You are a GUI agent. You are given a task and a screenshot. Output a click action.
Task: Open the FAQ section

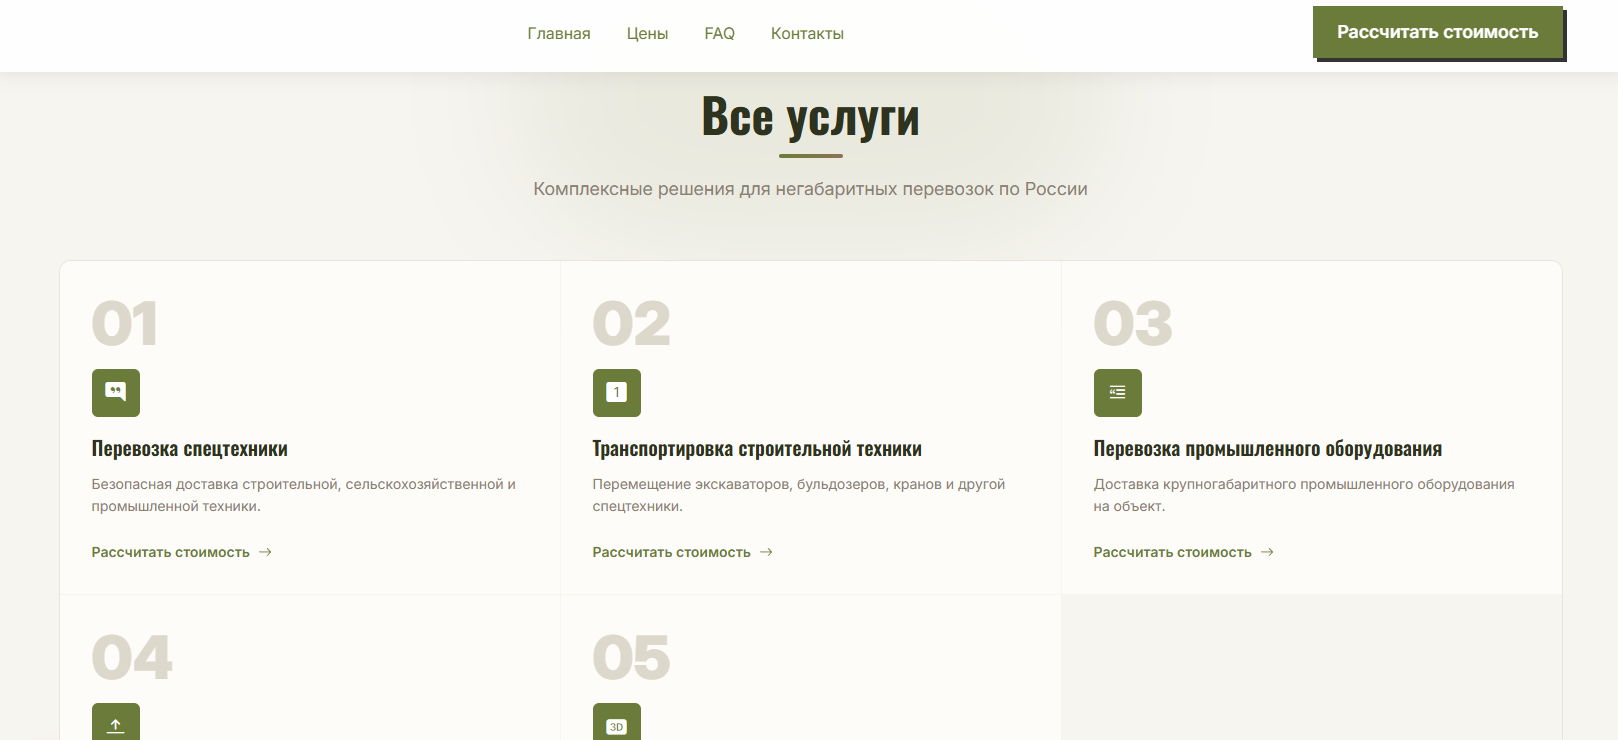pyautogui.click(x=719, y=34)
